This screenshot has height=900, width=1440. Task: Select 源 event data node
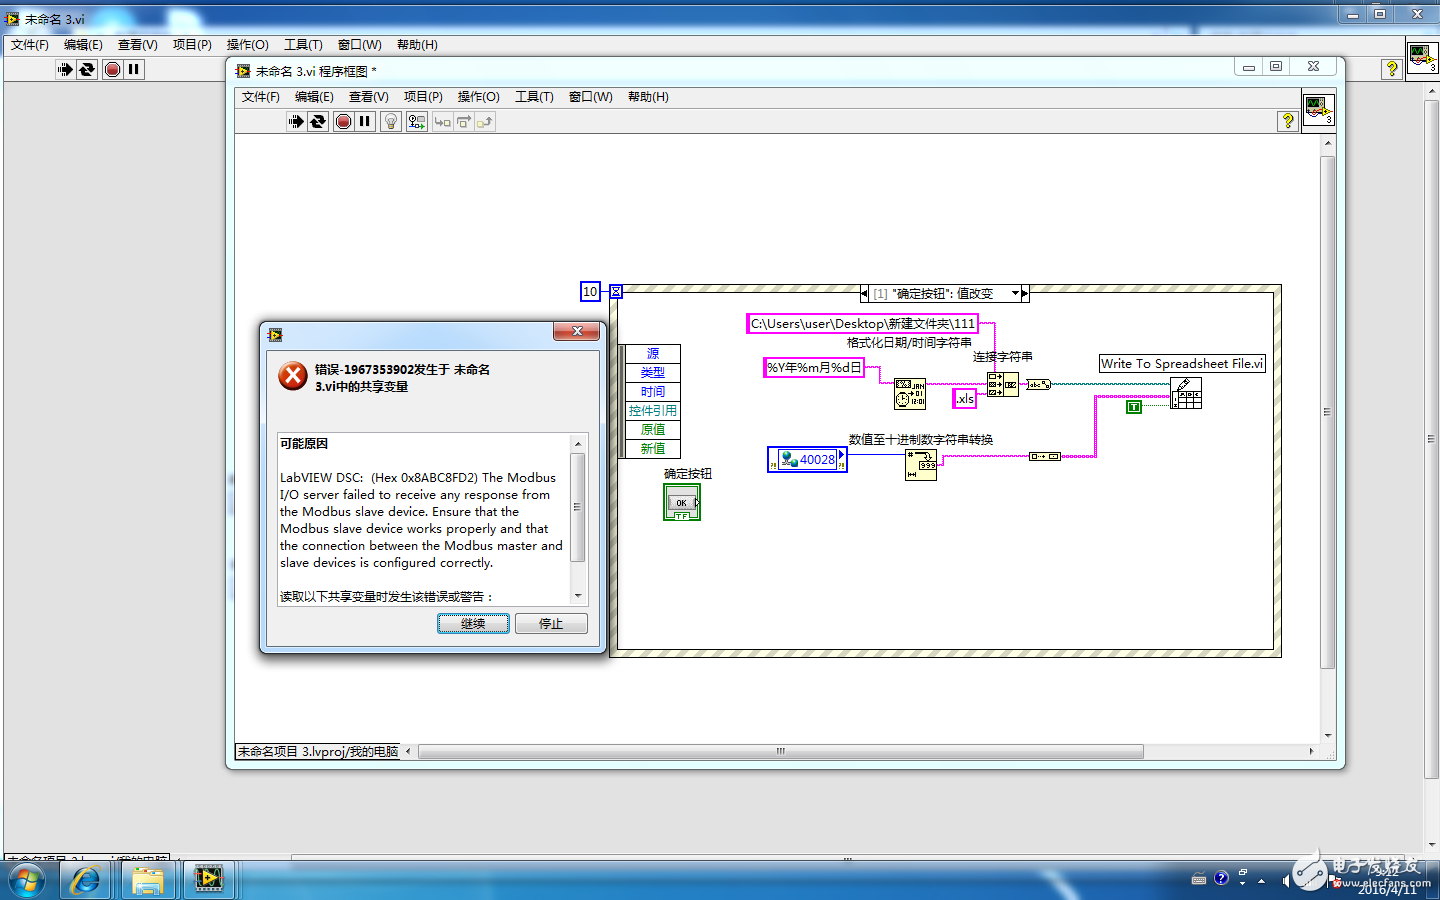click(x=653, y=354)
